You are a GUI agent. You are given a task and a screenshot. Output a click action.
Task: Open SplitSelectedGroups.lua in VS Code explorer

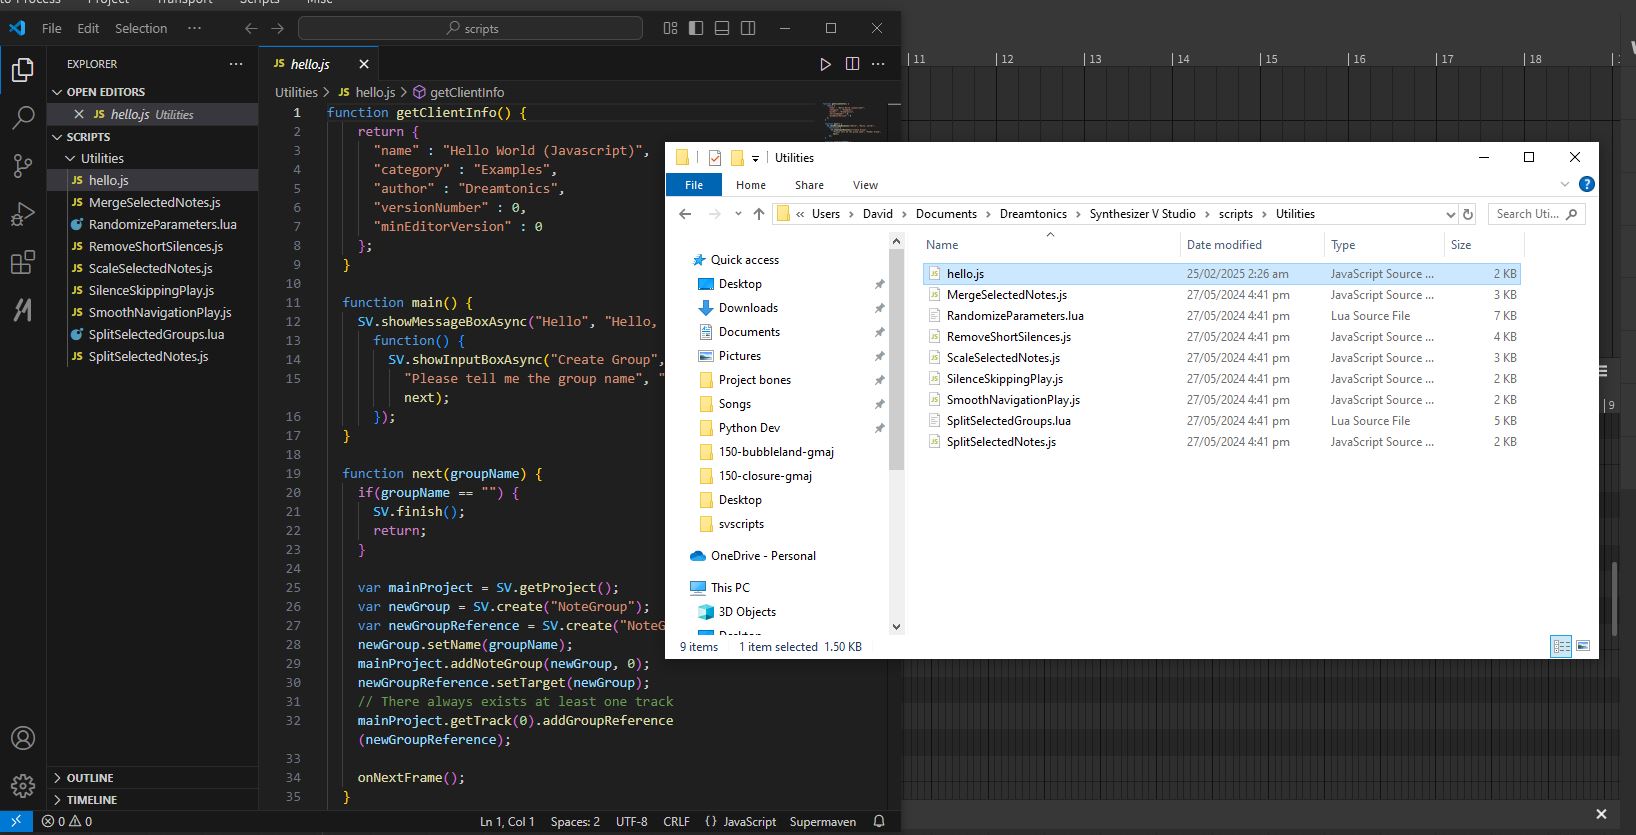(x=156, y=334)
